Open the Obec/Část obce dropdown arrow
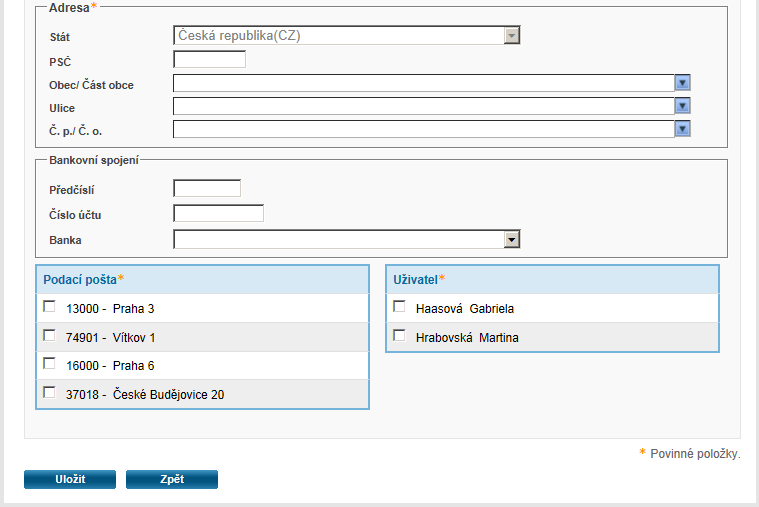The width and height of the screenshot is (759, 507). [x=683, y=83]
